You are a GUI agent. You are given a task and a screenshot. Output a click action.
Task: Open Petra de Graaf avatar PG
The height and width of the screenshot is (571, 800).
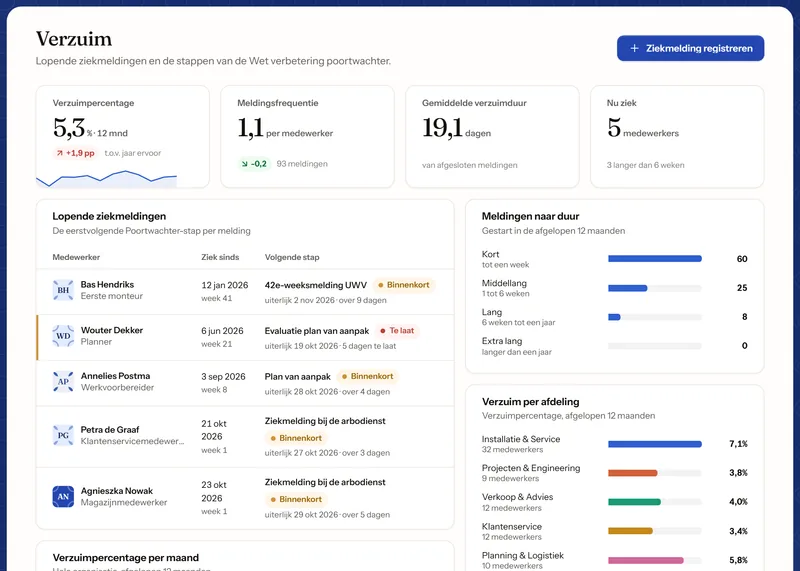point(63,435)
